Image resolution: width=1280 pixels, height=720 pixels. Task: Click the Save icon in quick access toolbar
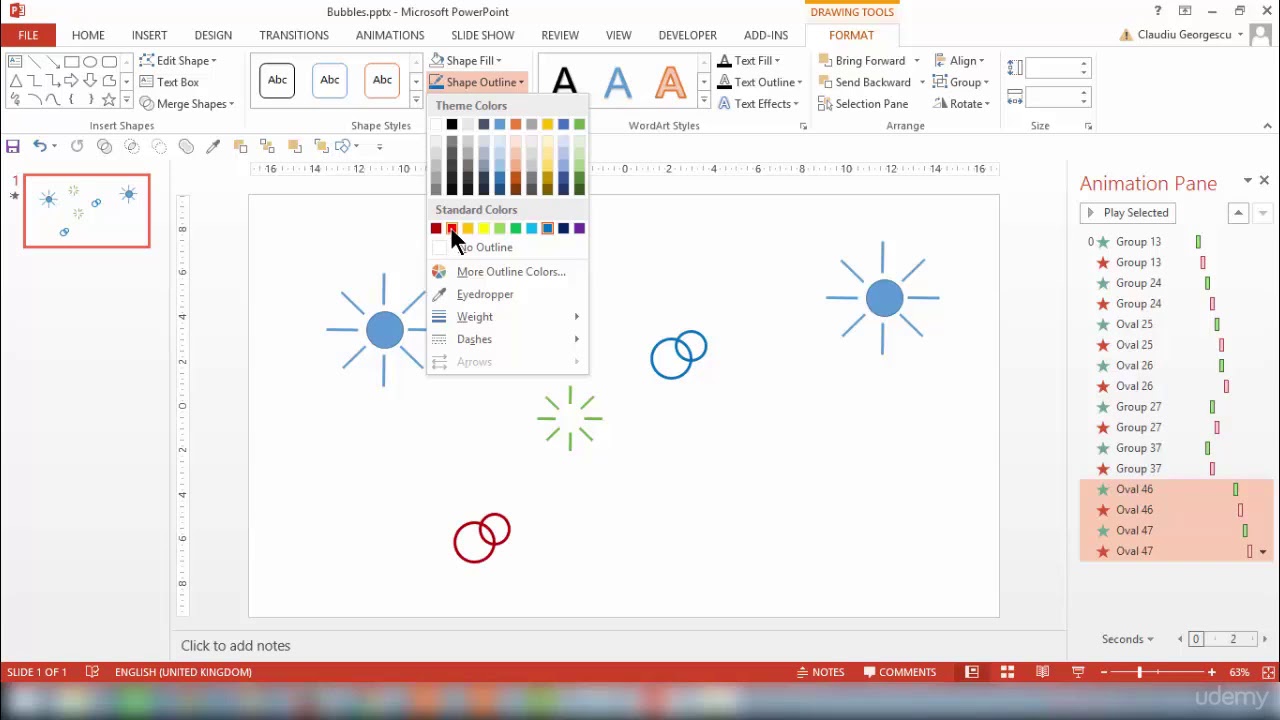[x=13, y=146]
